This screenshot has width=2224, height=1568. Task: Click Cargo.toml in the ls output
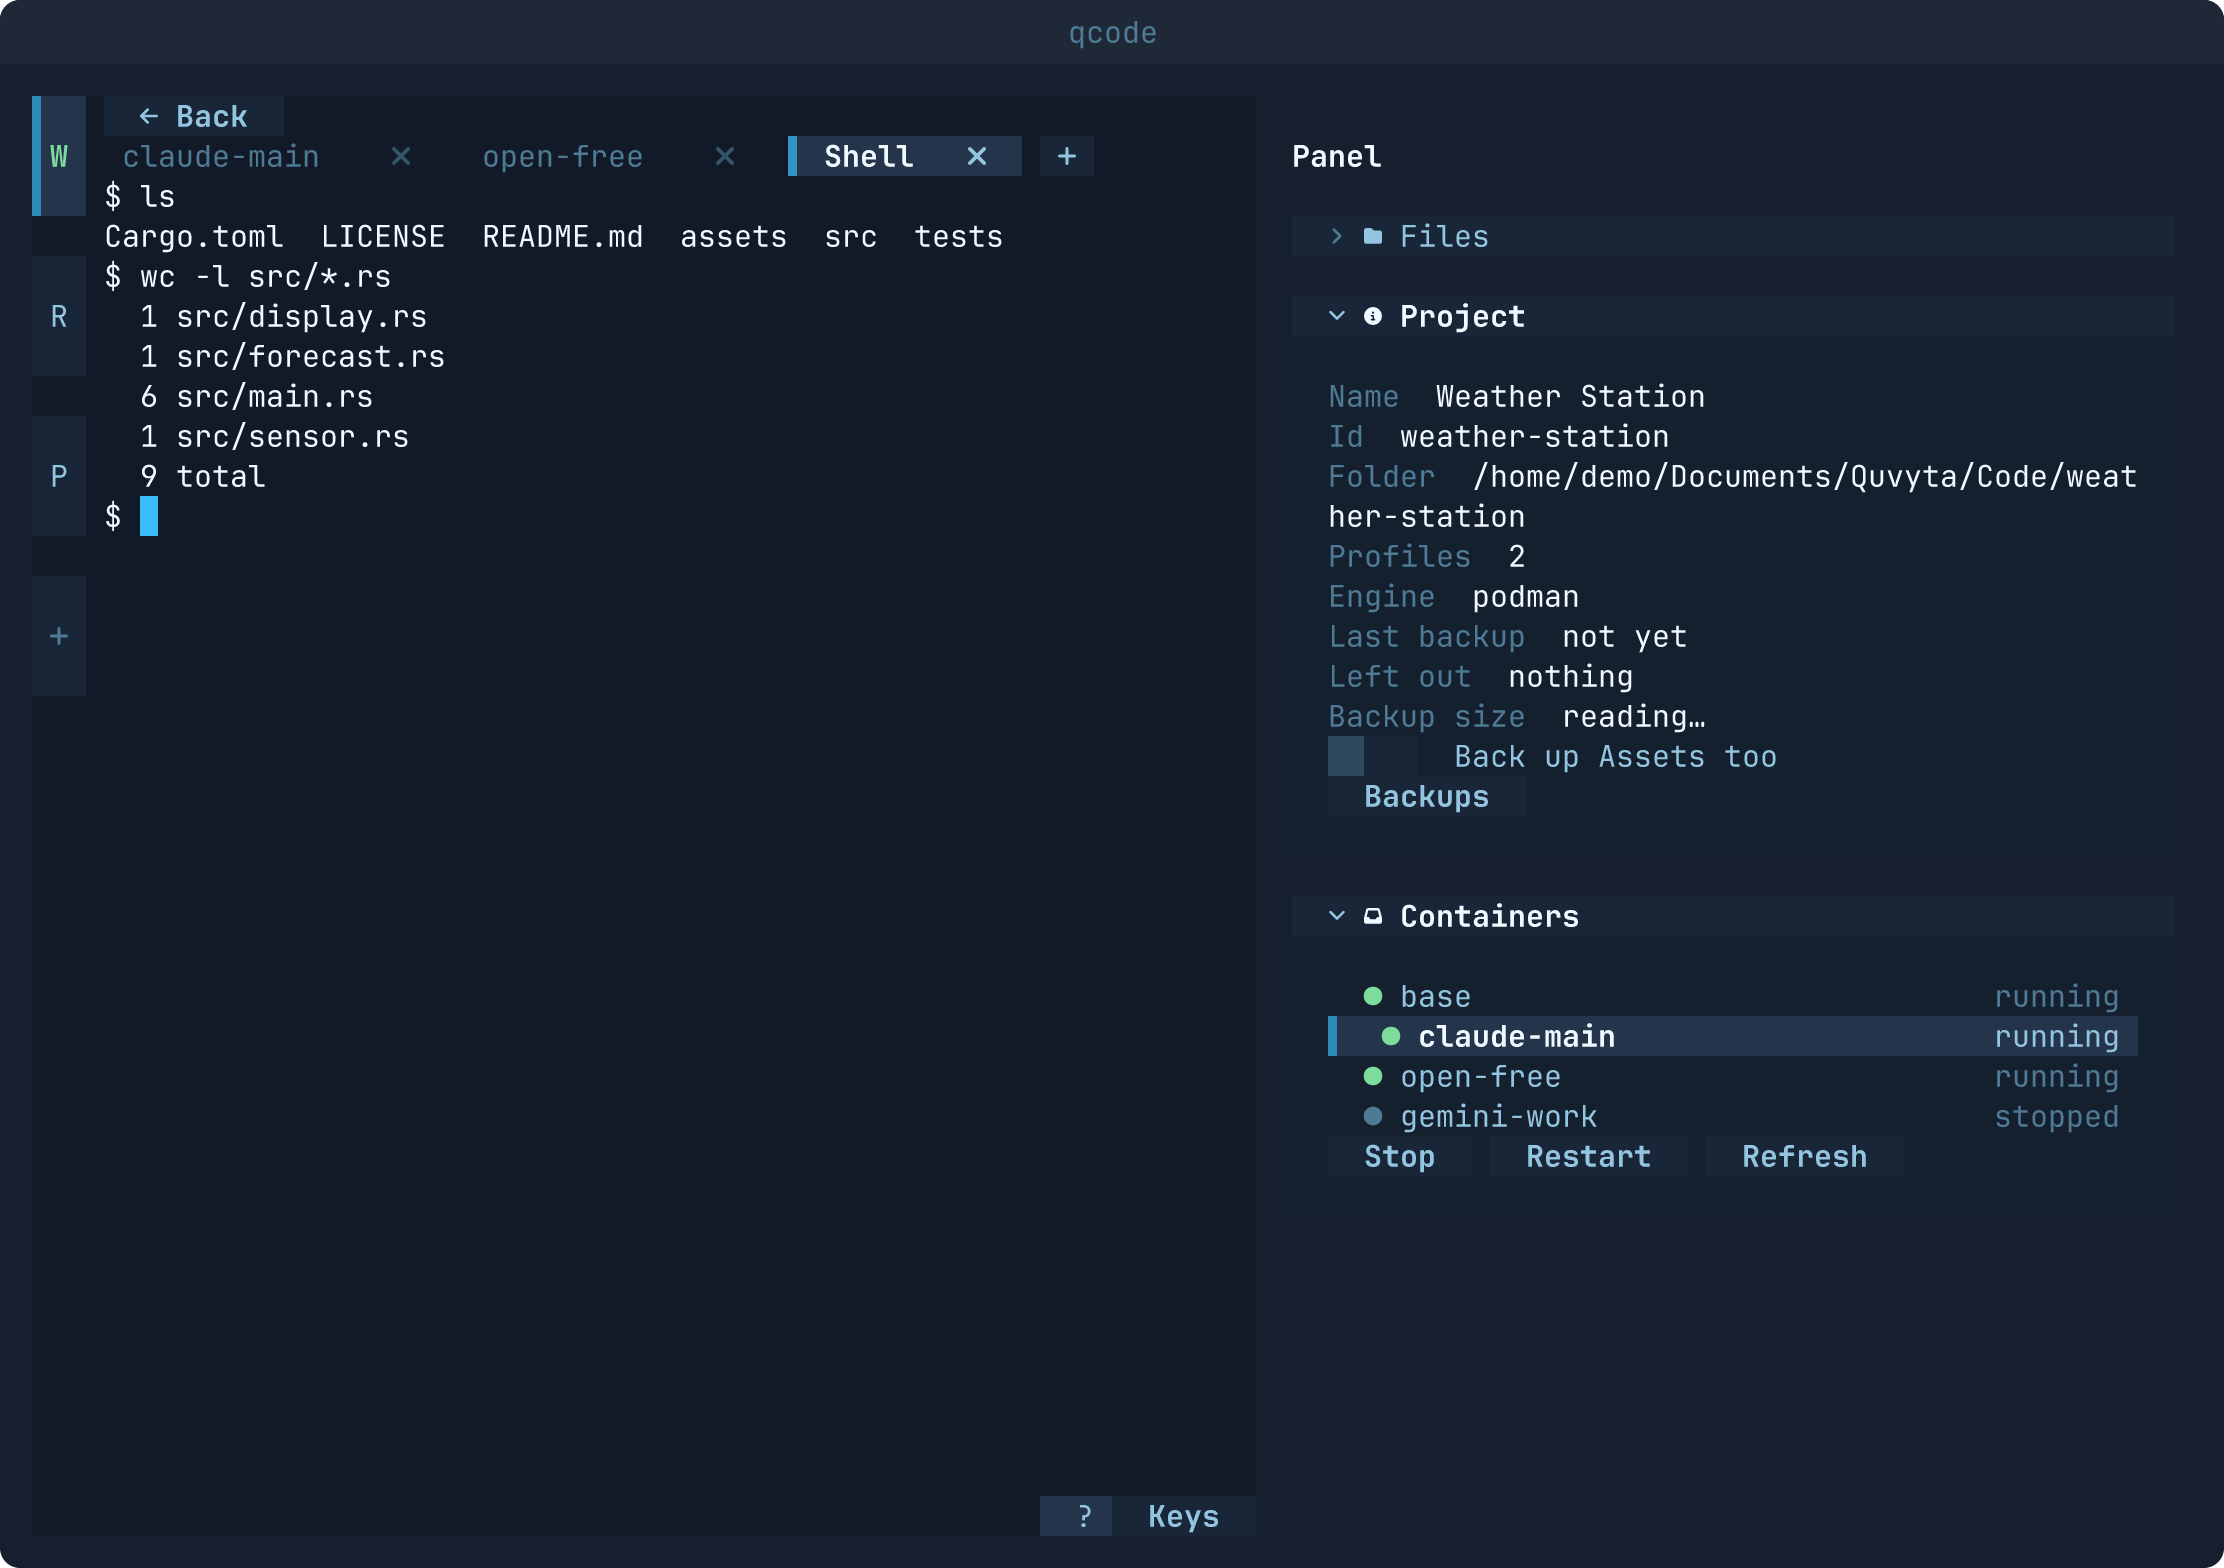point(194,236)
